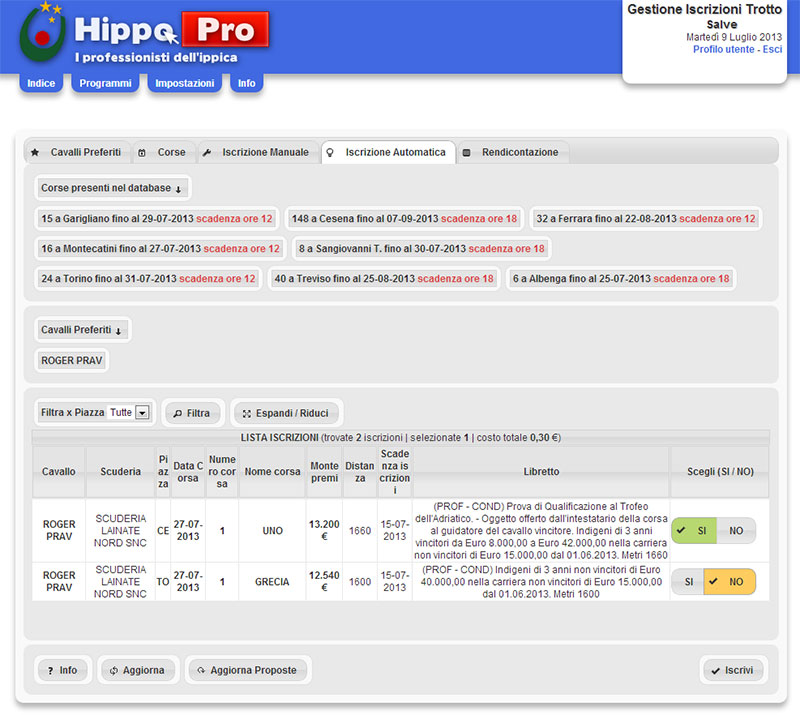
Task: Click the HippoPro logo
Action: (x=145, y=35)
